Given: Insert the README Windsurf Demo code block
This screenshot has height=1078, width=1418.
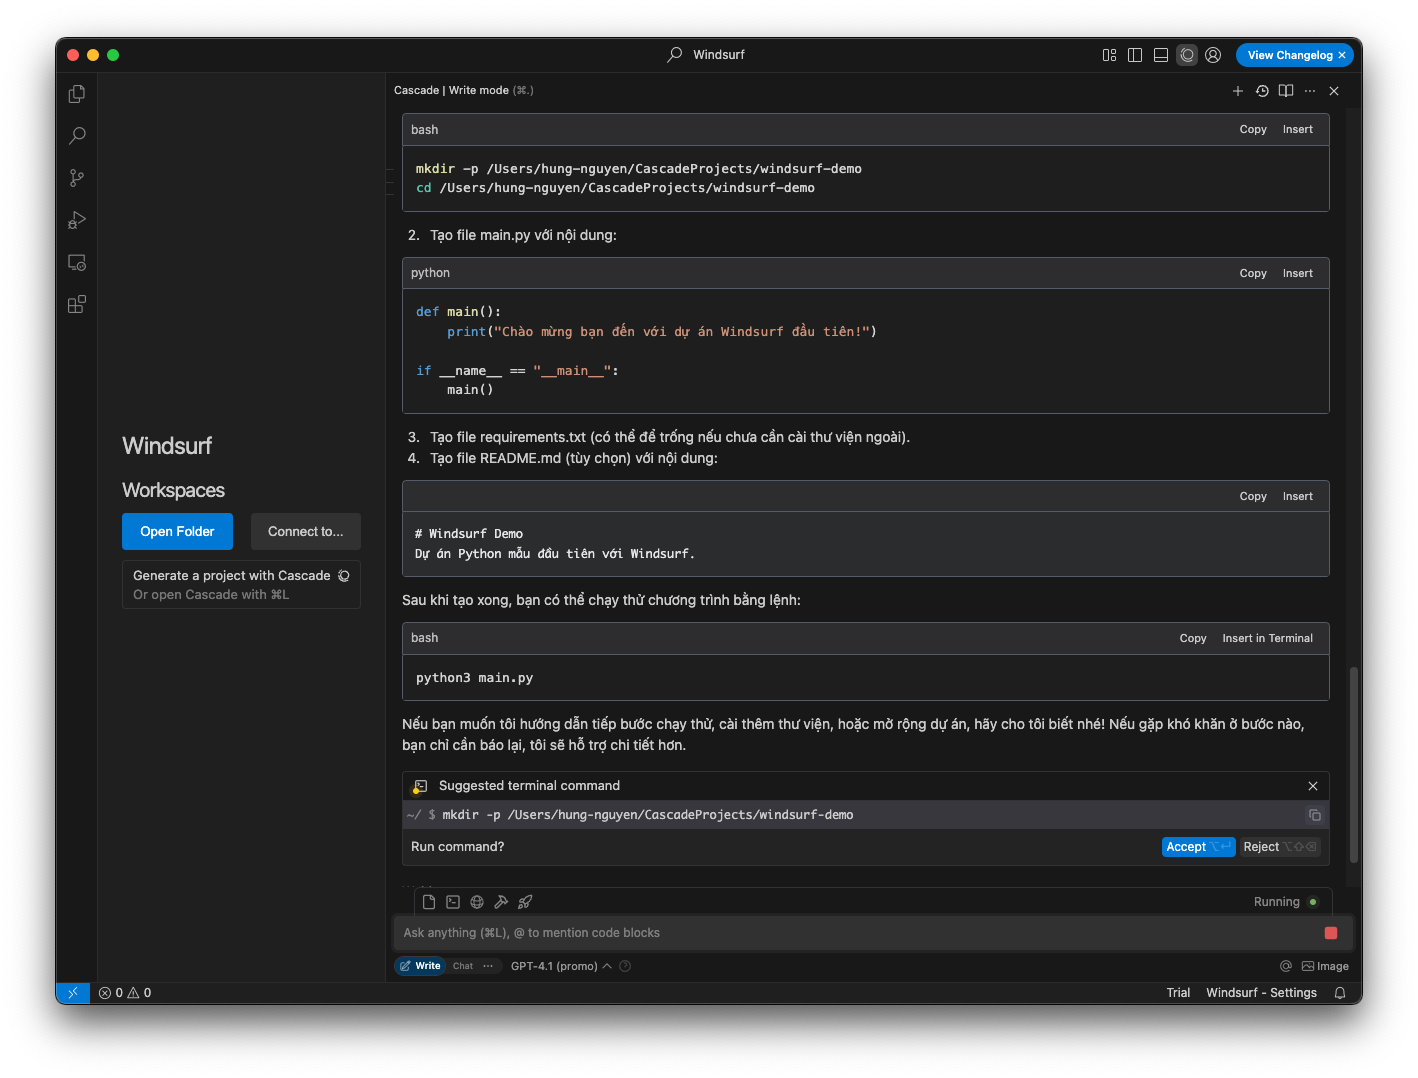Looking at the screenshot, I should click(1298, 497).
